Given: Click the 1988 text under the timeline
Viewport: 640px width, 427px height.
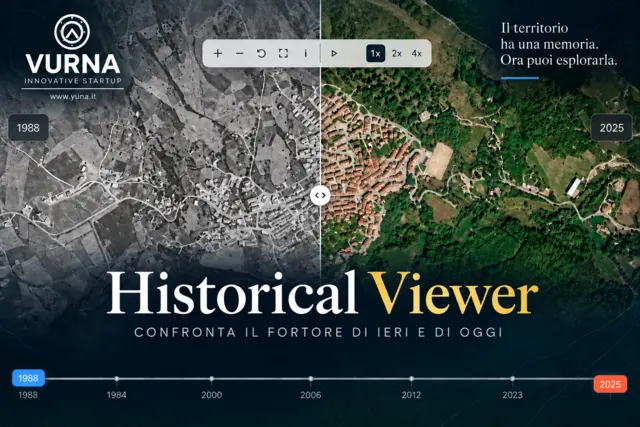Looking at the screenshot, I should tap(28, 395).
